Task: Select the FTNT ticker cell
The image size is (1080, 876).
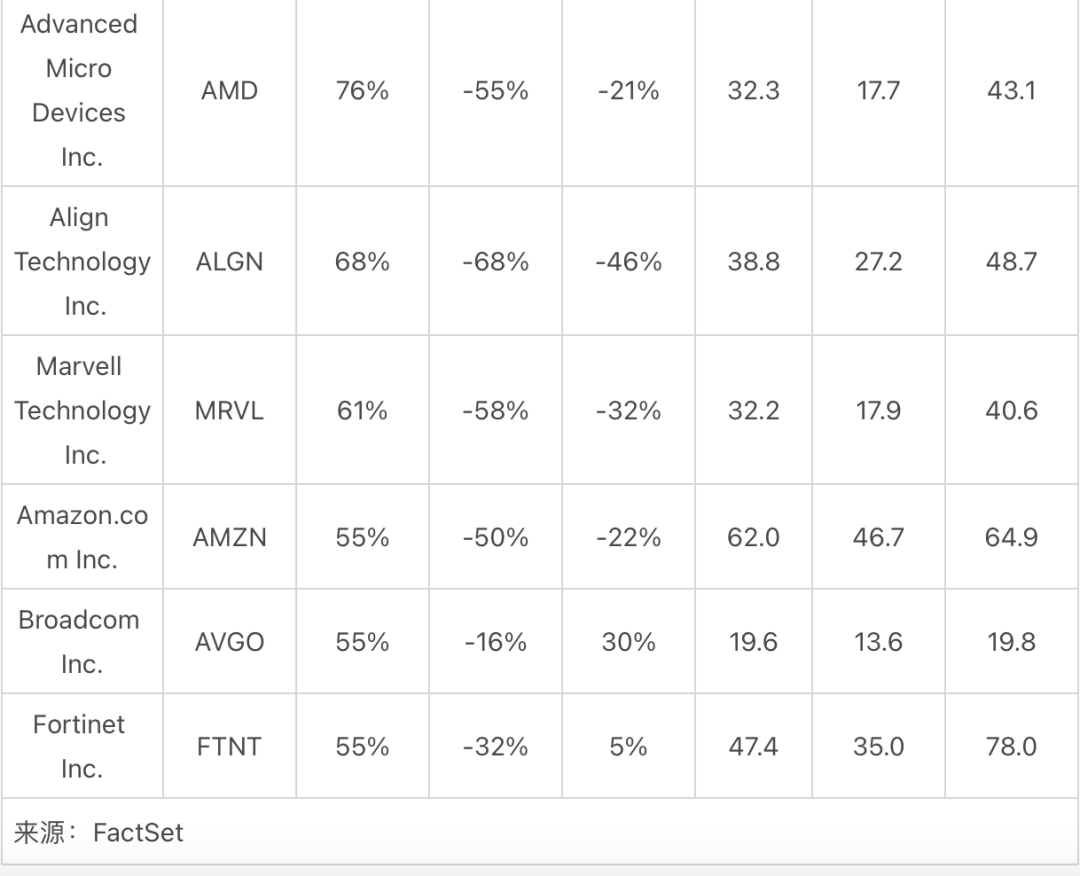Action: (229, 747)
